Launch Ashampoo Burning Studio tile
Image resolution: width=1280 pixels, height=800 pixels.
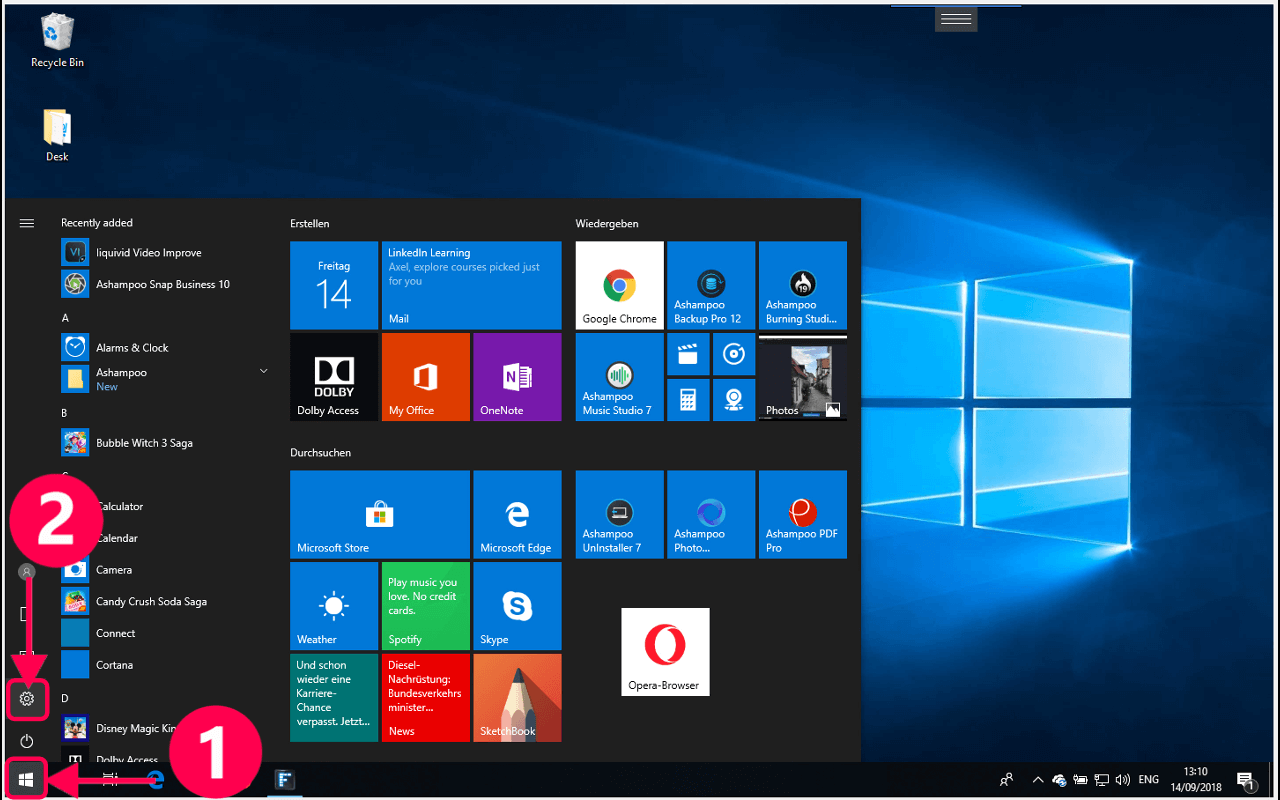[x=803, y=285]
